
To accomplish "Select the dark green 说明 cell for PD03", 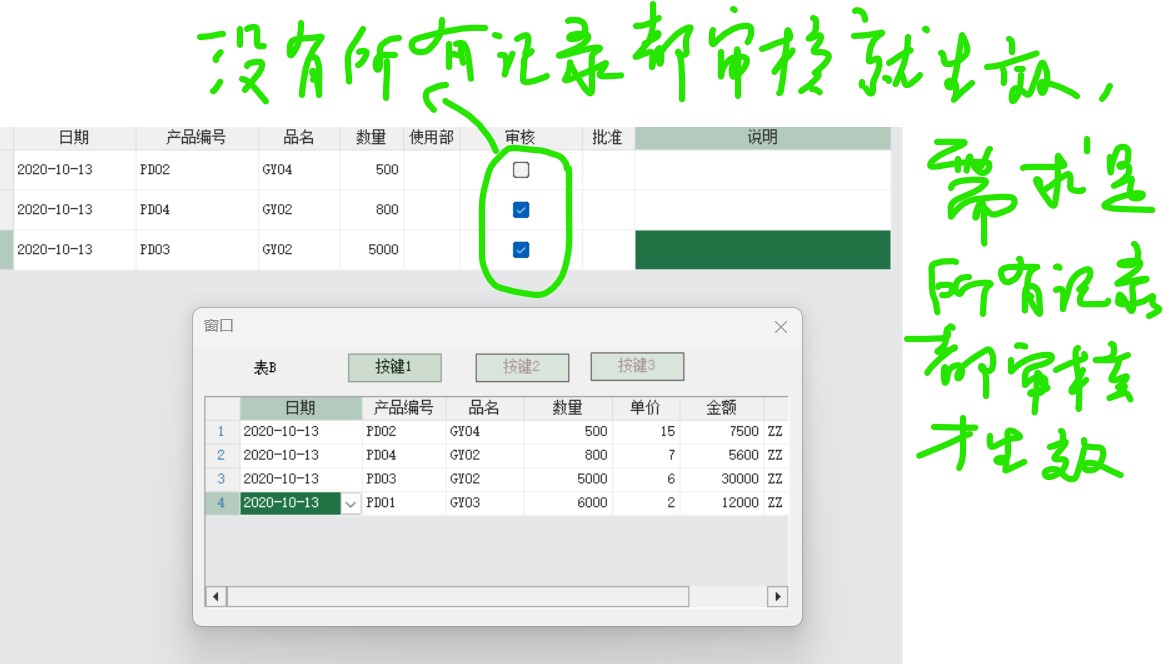I will click(x=762, y=250).
